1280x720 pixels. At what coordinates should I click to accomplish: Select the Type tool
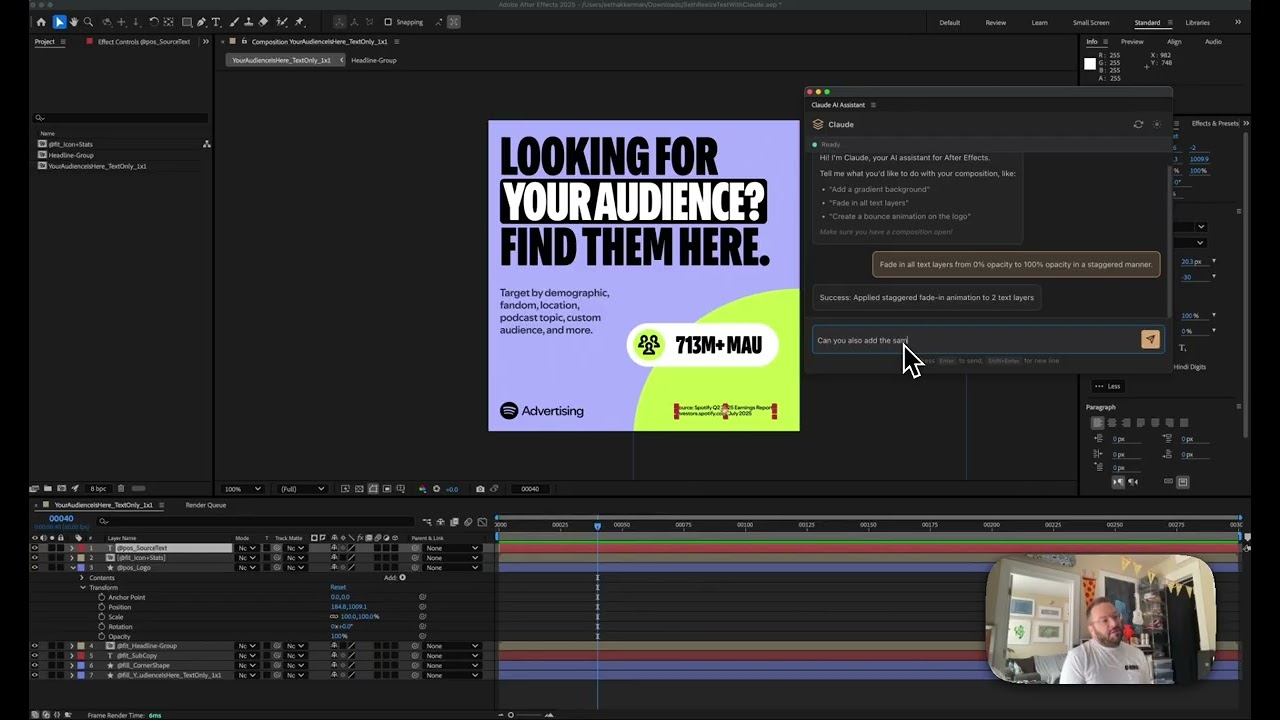215,22
